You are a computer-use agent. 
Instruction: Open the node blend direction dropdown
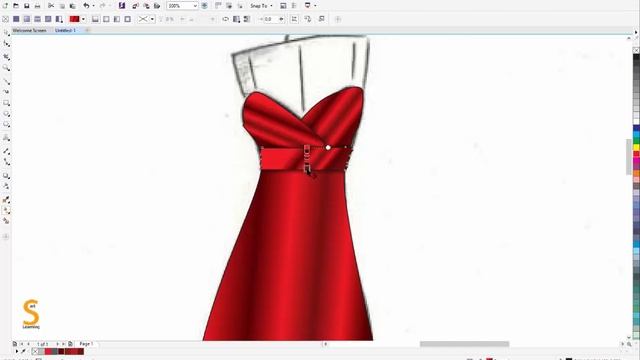tap(146, 19)
